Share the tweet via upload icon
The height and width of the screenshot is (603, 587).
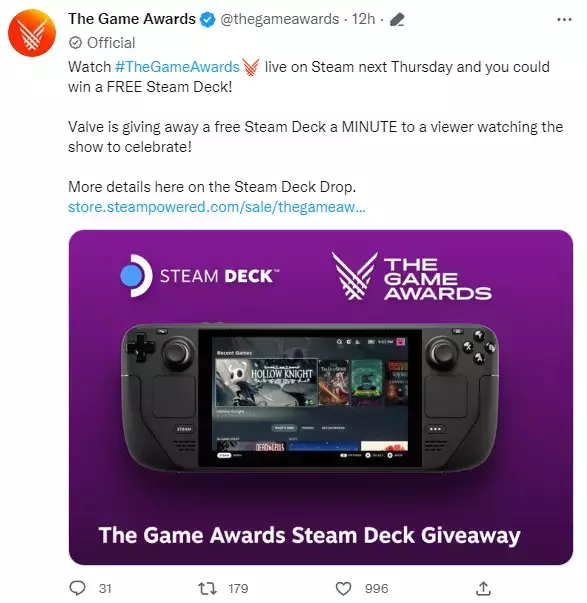483,588
